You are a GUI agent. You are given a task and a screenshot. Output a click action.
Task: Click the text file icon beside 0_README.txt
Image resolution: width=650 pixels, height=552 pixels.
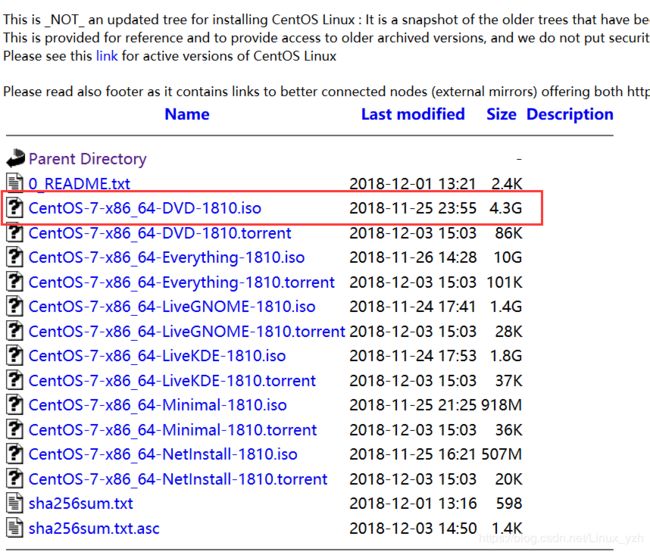(15, 184)
